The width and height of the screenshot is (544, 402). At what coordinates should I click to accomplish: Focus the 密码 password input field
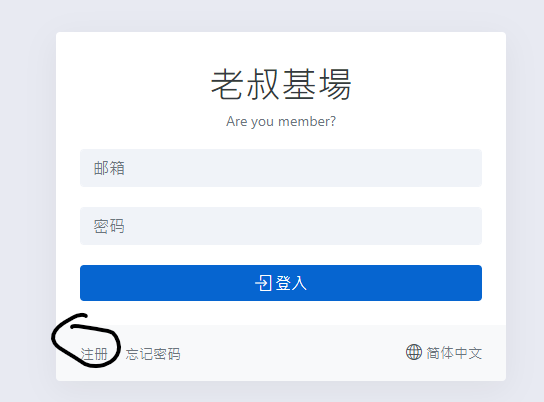(x=281, y=226)
